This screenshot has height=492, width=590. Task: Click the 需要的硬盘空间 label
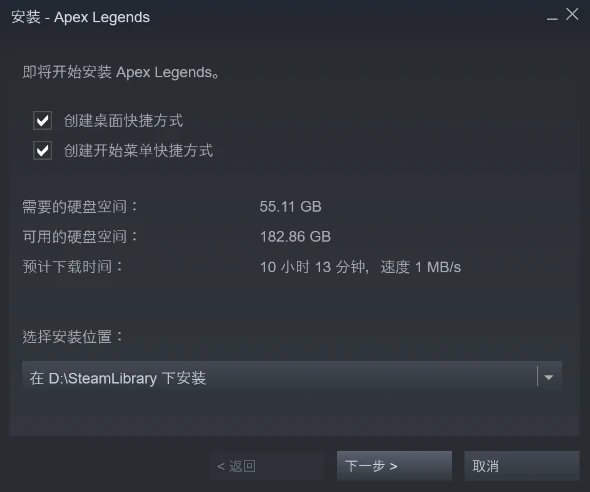click(80, 207)
